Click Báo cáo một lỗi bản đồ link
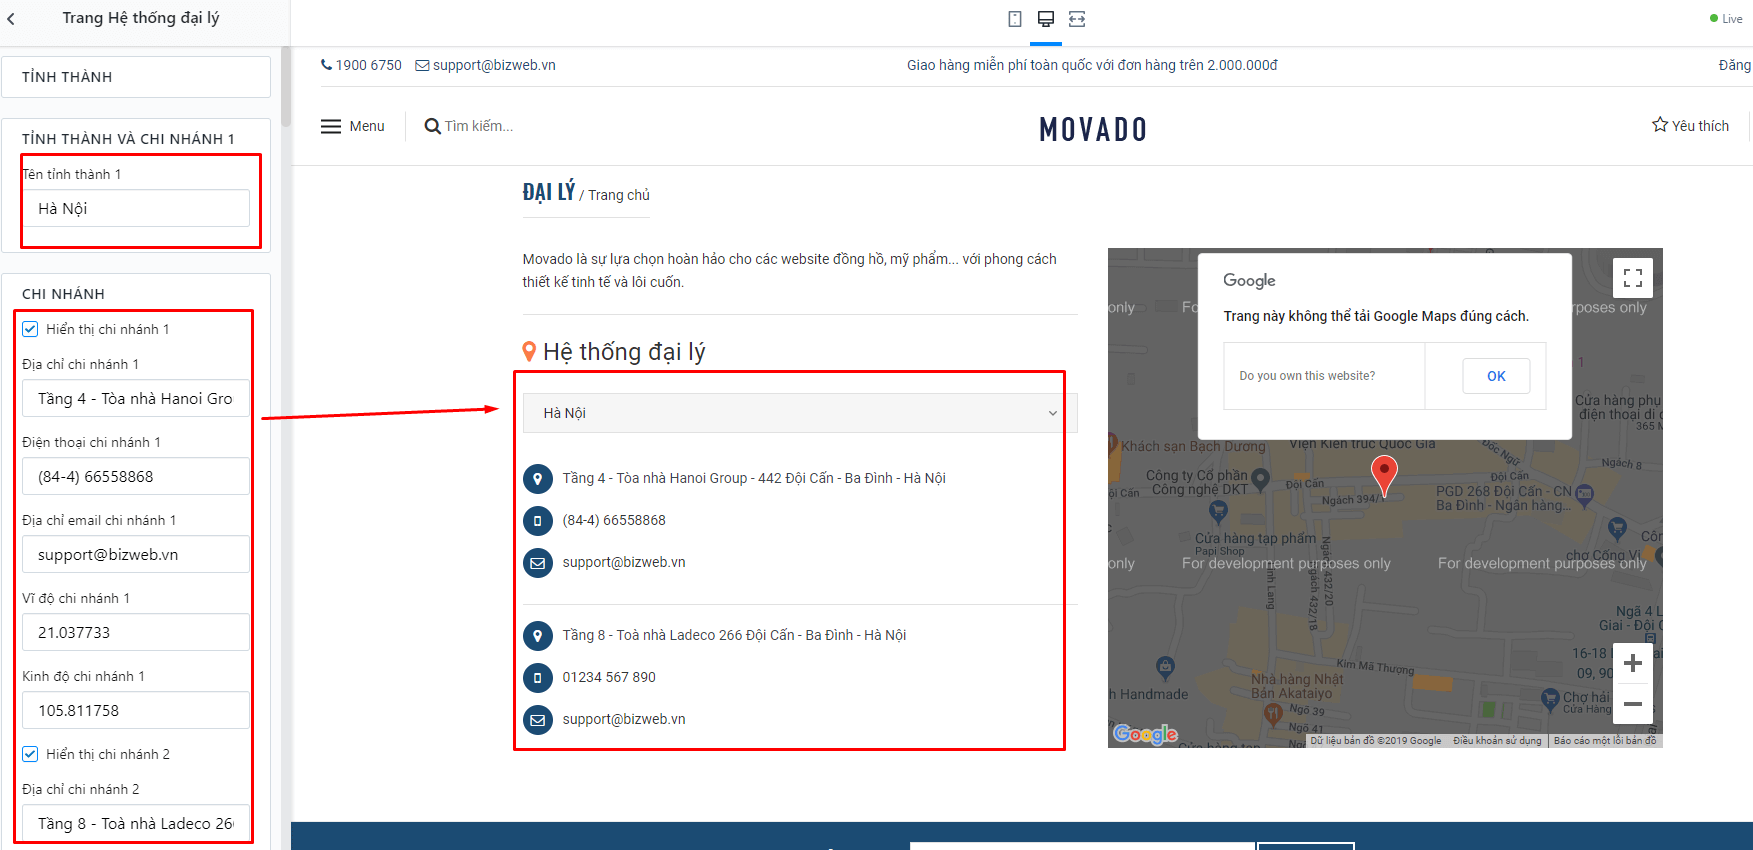This screenshot has height=850, width=1753. click(1605, 741)
